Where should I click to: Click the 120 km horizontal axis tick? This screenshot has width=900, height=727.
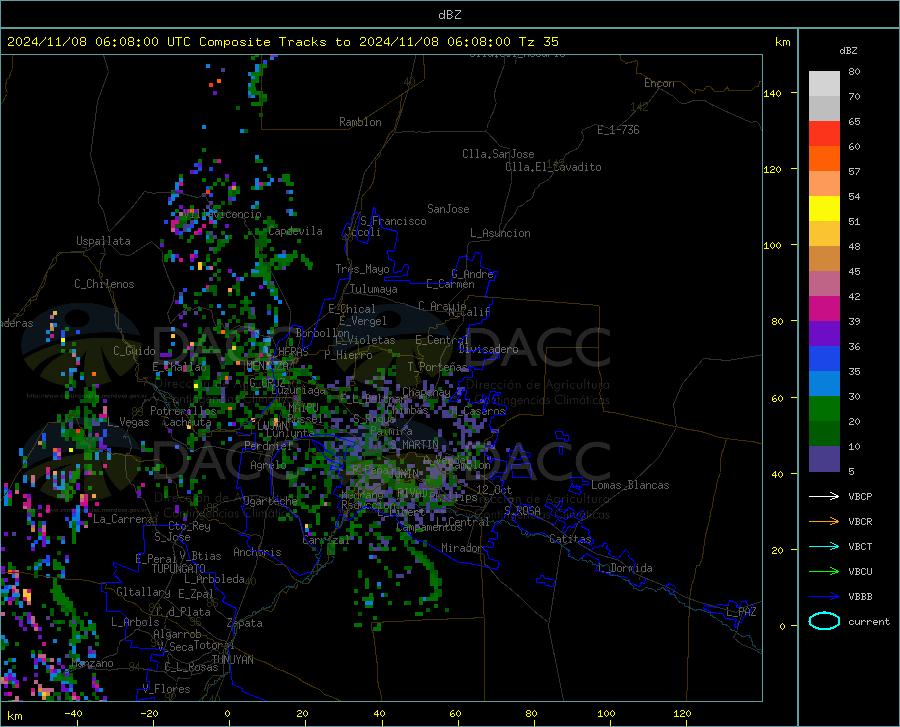682,714
